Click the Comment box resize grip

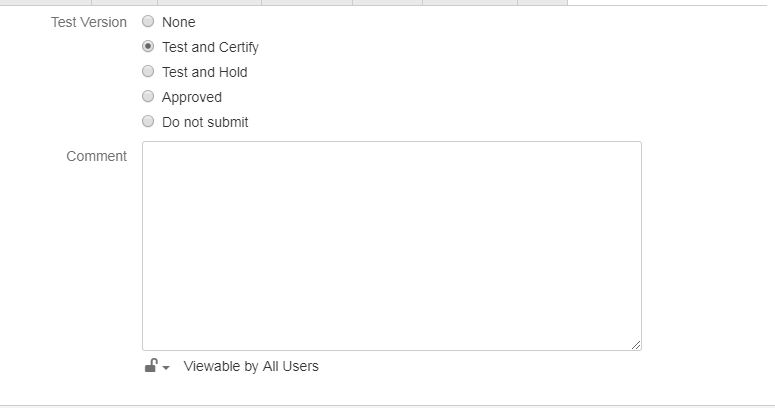pyautogui.click(x=636, y=345)
